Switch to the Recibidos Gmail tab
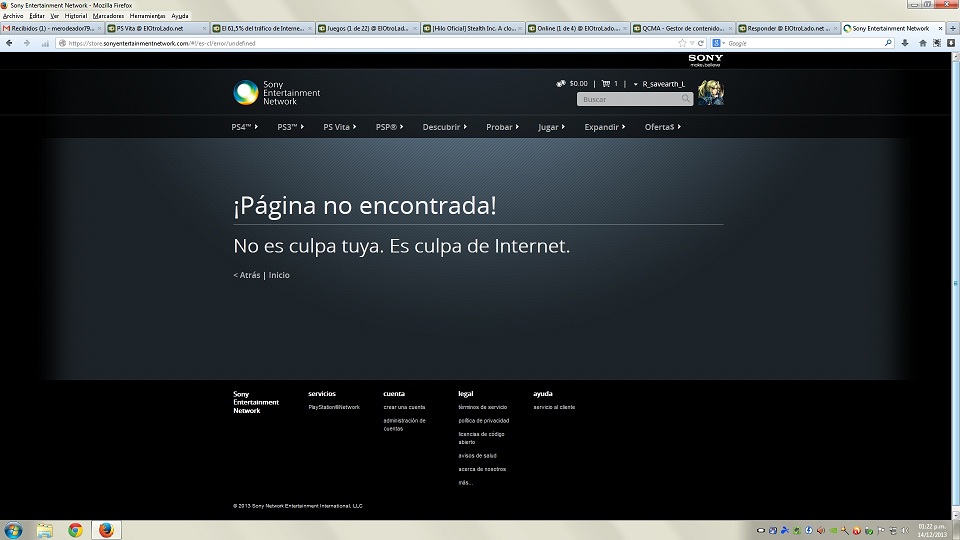Viewport: 960px width, 540px height. click(52, 28)
